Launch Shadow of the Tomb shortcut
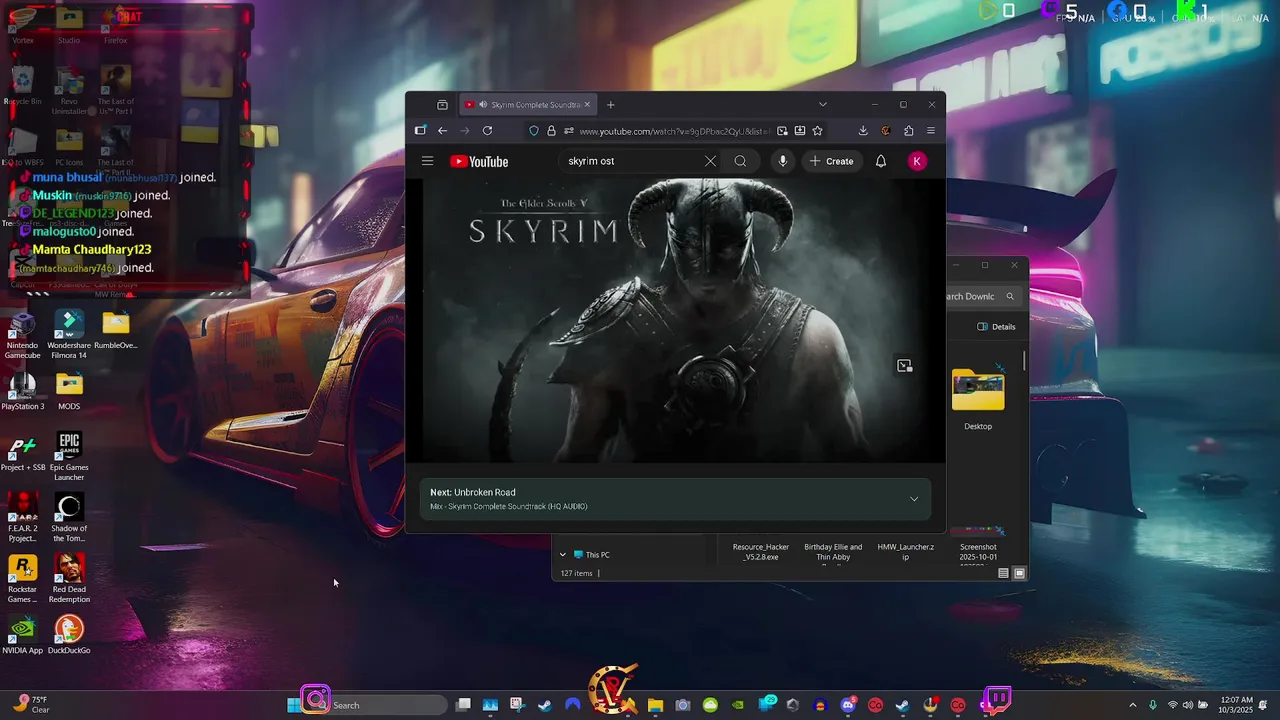This screenshot has height=720, width=1280. coord(69,519)
